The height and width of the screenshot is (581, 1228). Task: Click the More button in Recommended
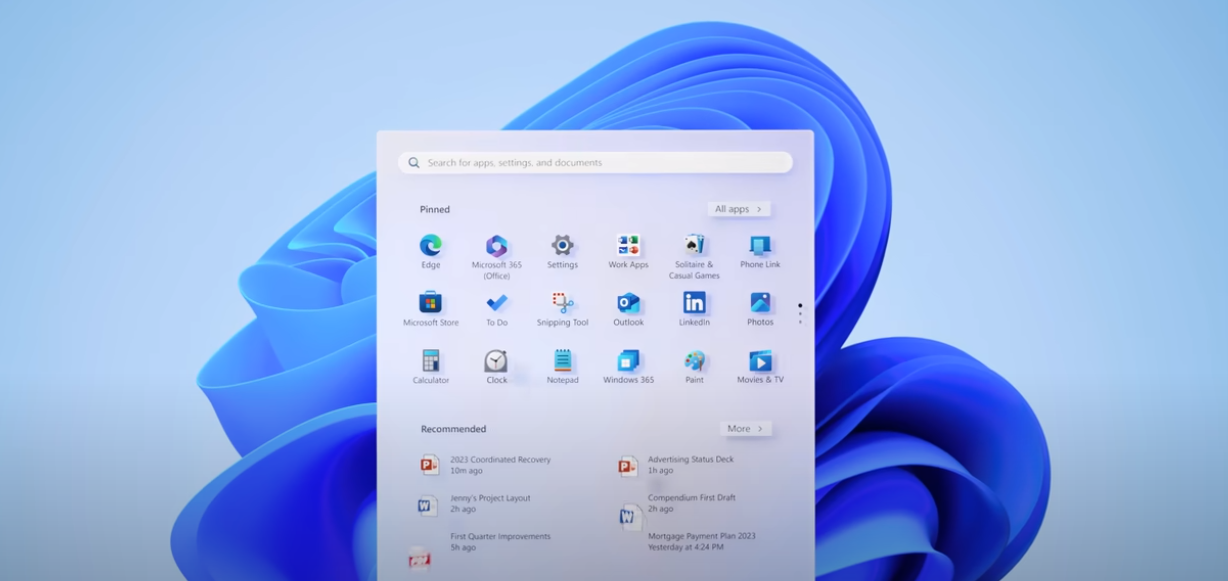[745, 428]
